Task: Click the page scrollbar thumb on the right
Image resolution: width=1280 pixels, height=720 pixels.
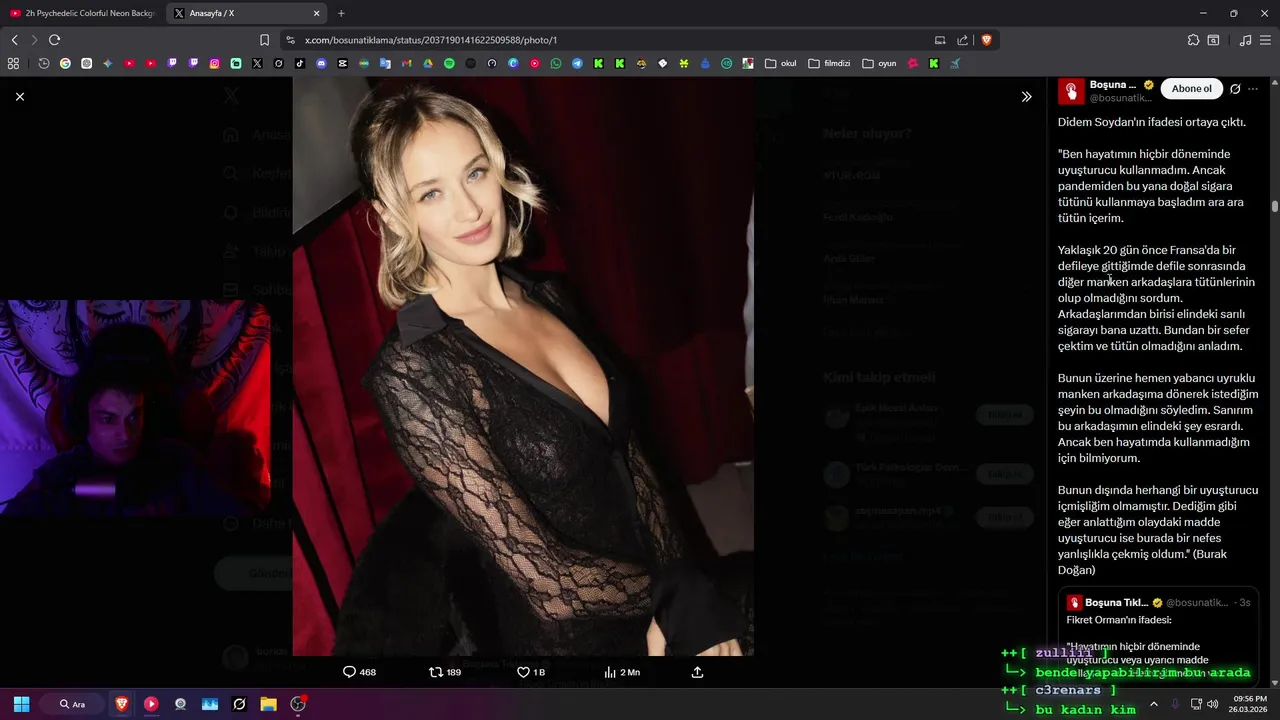Action: tap(1275, 206)
